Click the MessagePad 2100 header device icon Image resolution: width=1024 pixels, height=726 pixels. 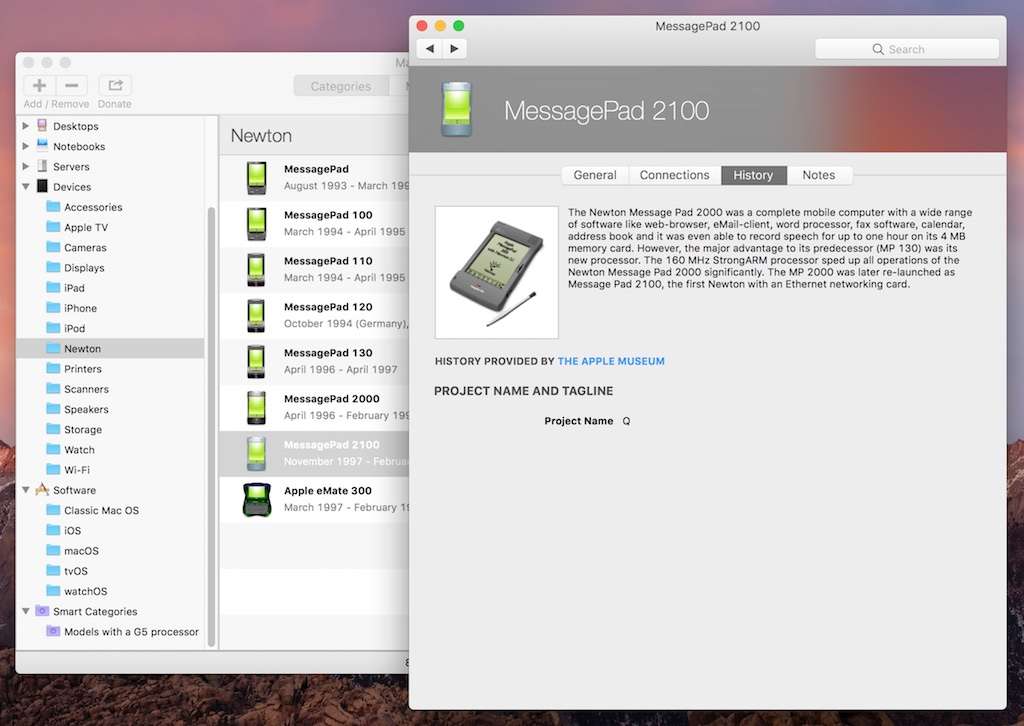tap(456, 109)
